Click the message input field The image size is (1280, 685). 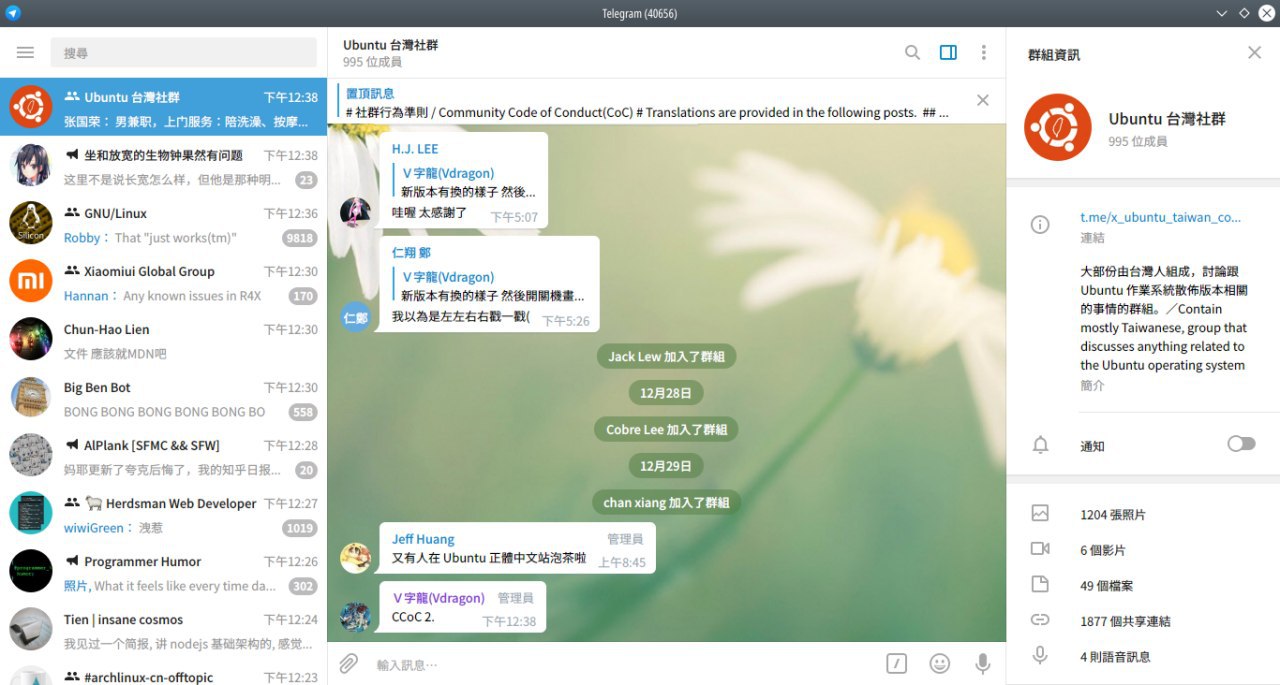tap(625, 664)
